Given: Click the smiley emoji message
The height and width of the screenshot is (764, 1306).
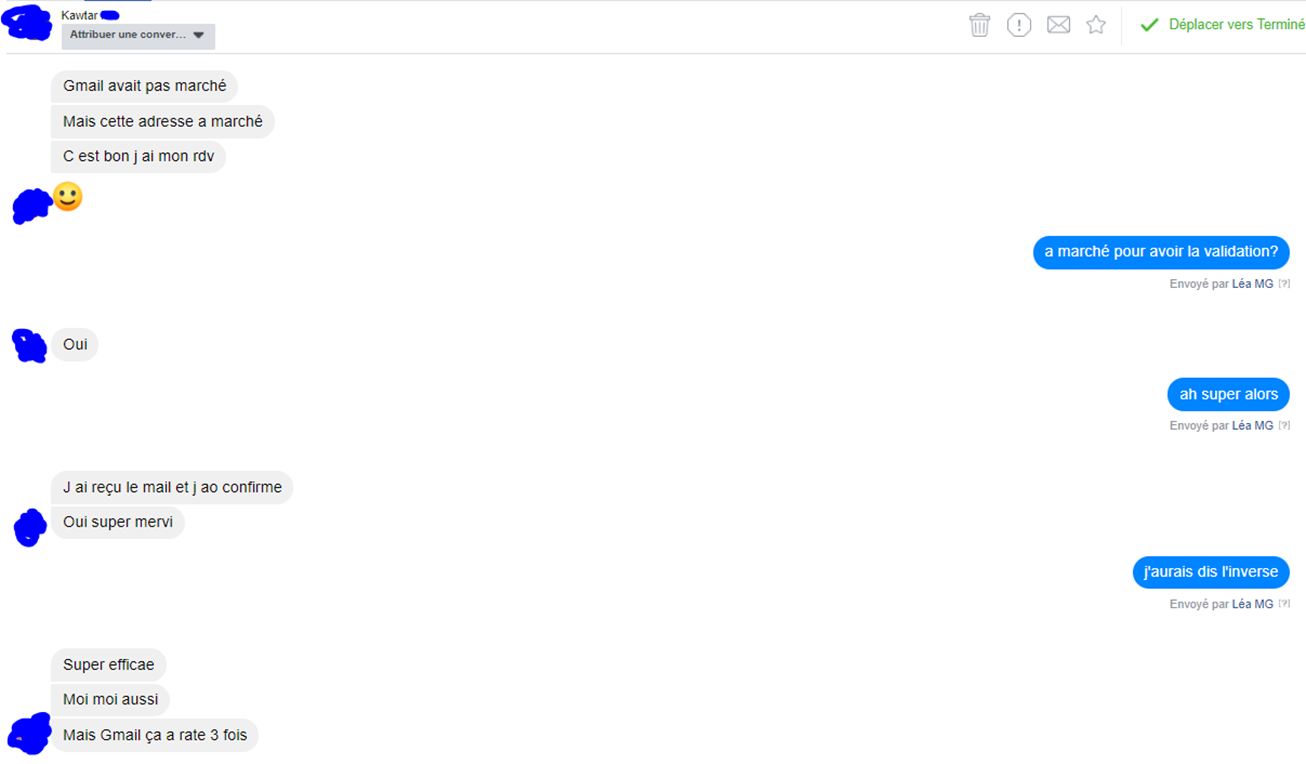Looking at the screenshot, I should (67, 197).
